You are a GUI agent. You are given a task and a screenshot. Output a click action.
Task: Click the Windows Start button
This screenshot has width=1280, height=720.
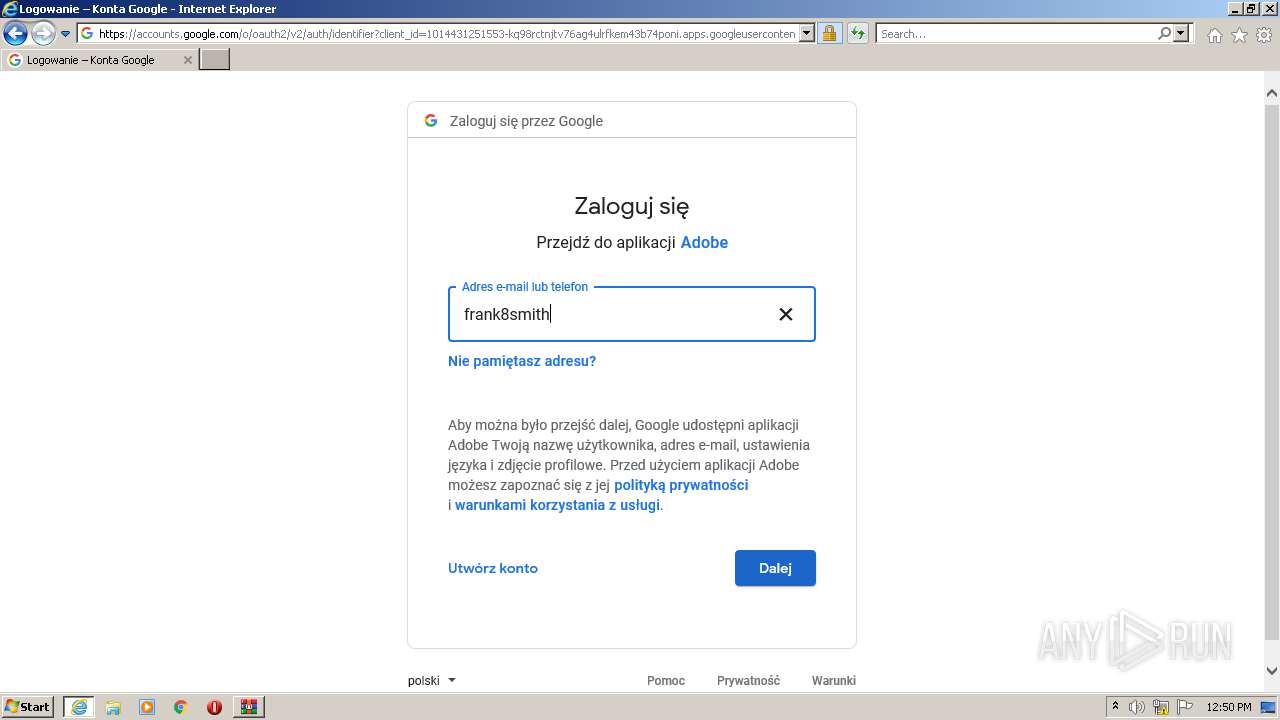28,707
